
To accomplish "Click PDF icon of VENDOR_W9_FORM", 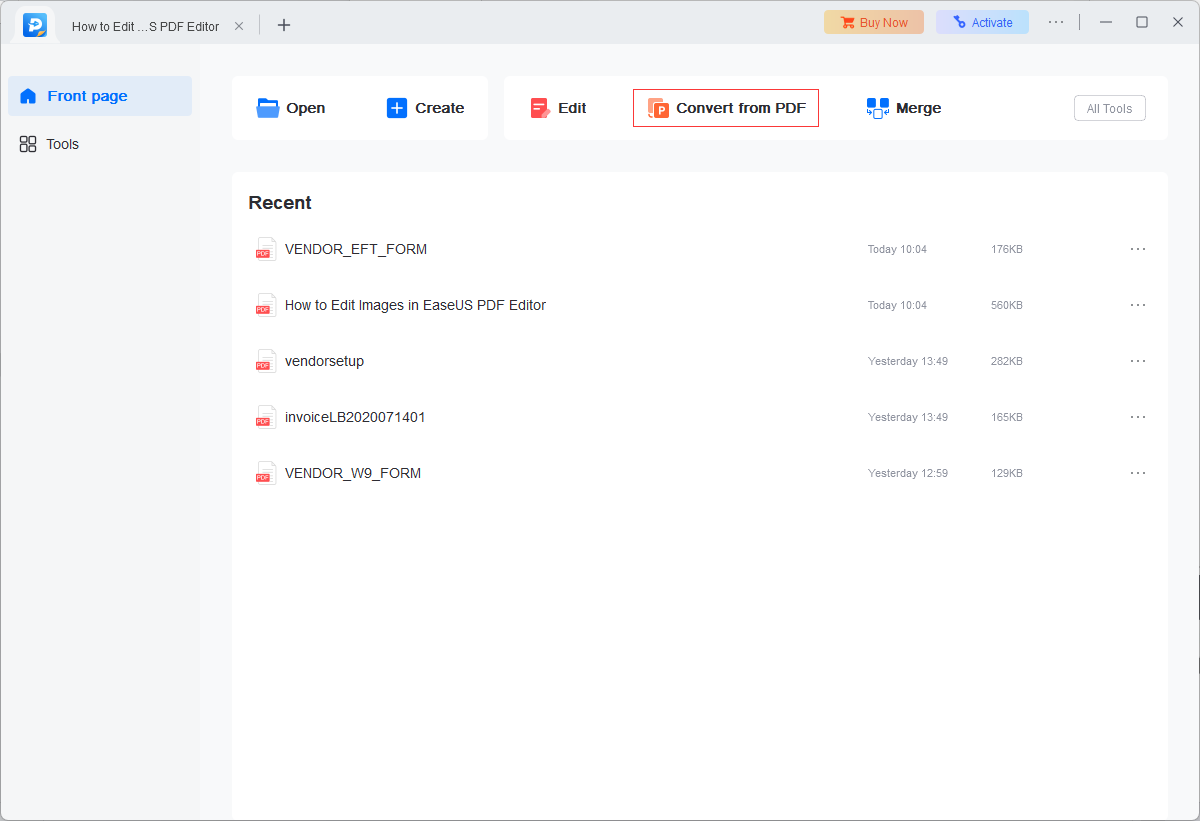I will 265,473.
